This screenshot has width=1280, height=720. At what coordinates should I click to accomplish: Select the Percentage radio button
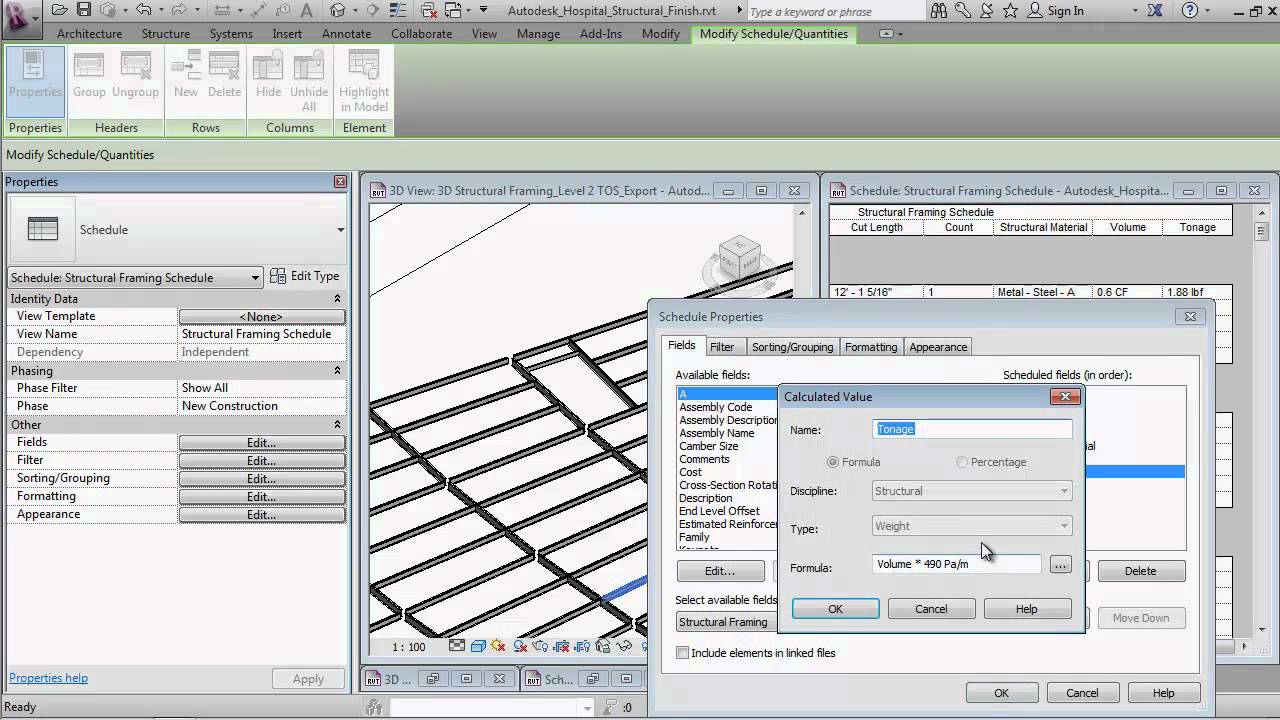(962, 462)
